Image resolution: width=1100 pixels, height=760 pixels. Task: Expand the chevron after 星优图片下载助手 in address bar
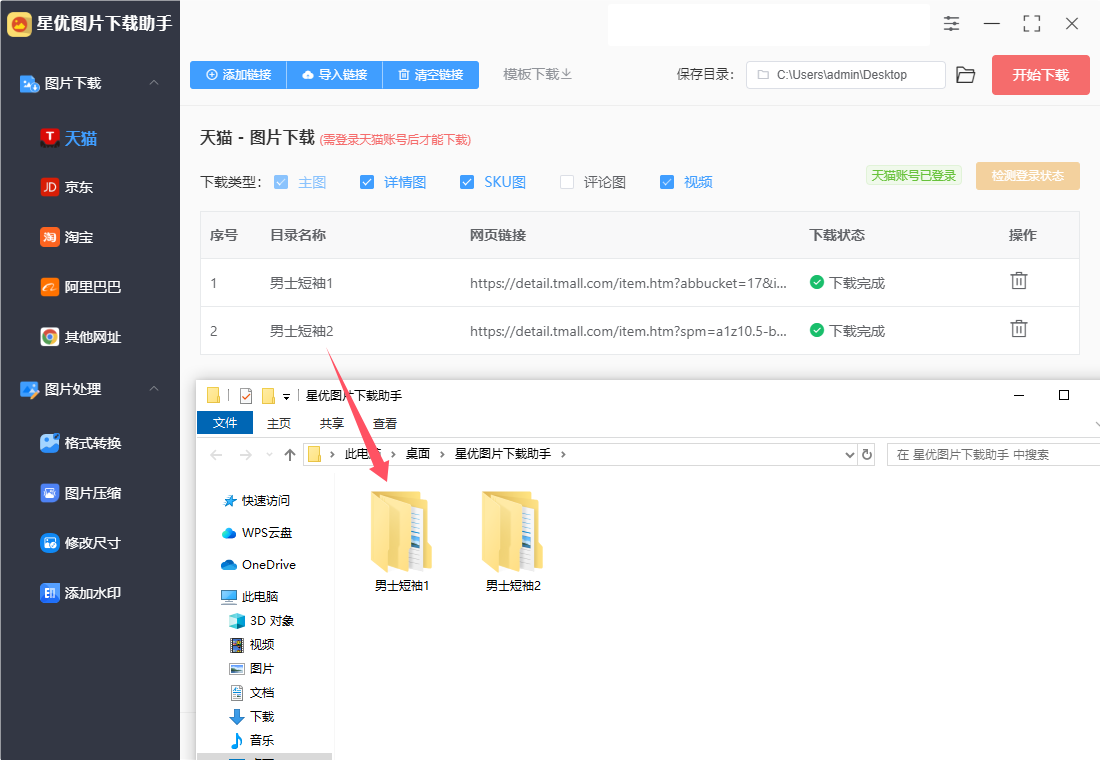pos(563,454)
